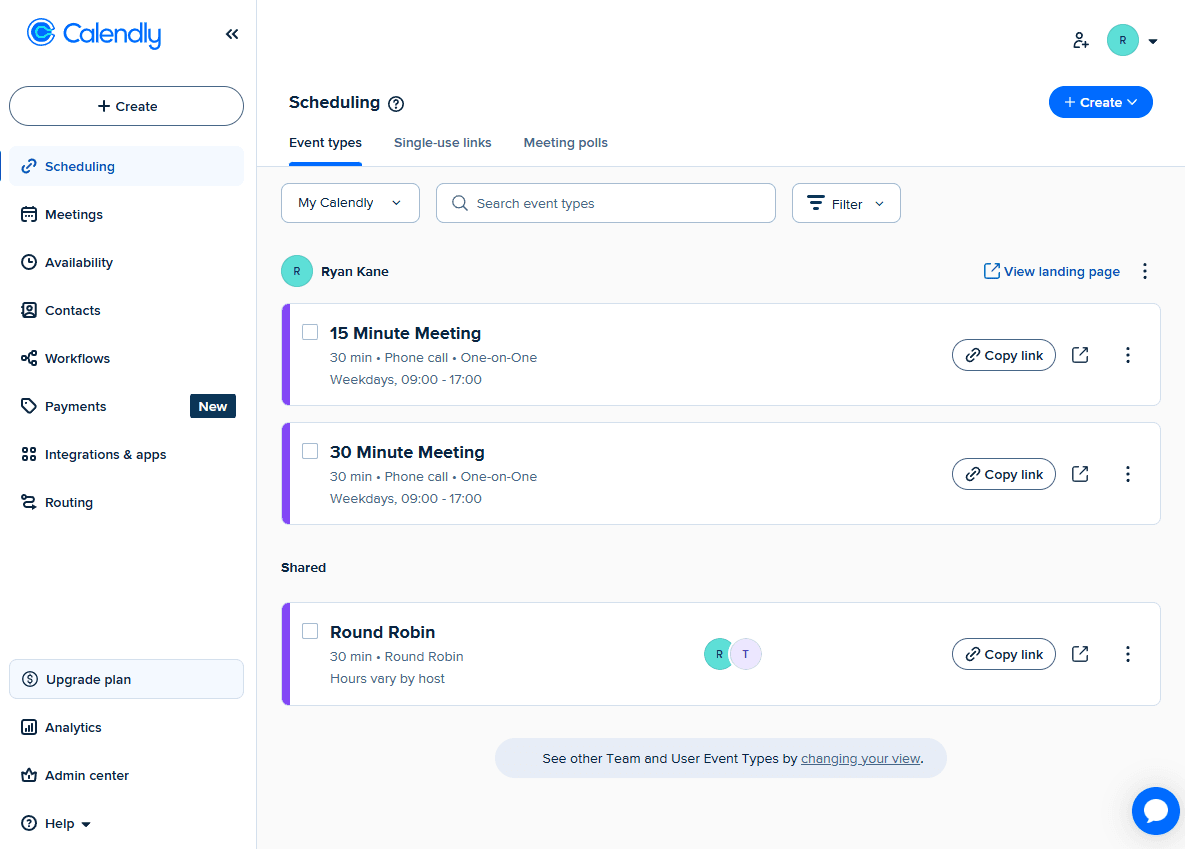Click the T host avatar on Round Robin
The width and height of the screenshot is (1185, 849).
coord(746,654)
